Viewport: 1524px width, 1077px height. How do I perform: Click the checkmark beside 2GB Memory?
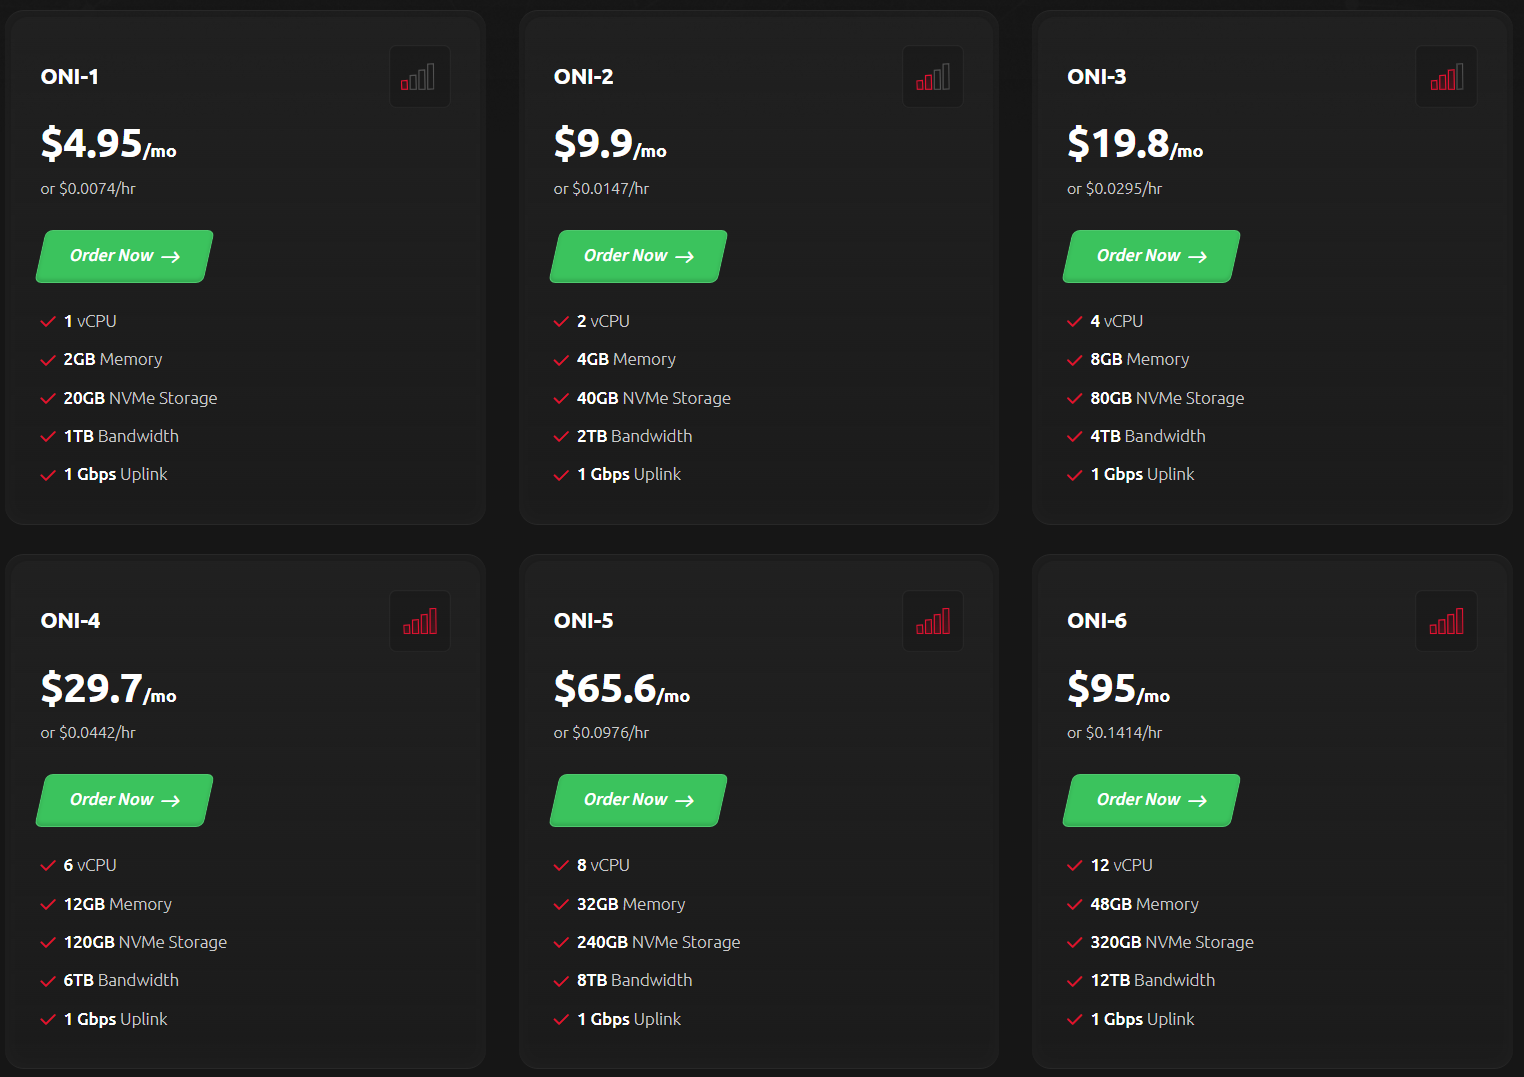click(47, 360)
